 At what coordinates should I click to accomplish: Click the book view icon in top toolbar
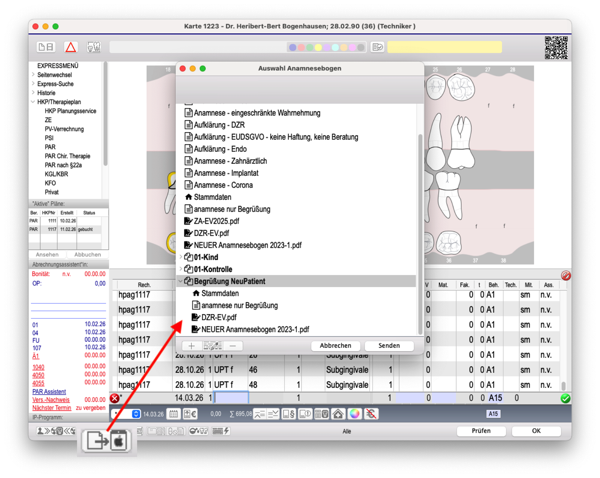point(46,47)
